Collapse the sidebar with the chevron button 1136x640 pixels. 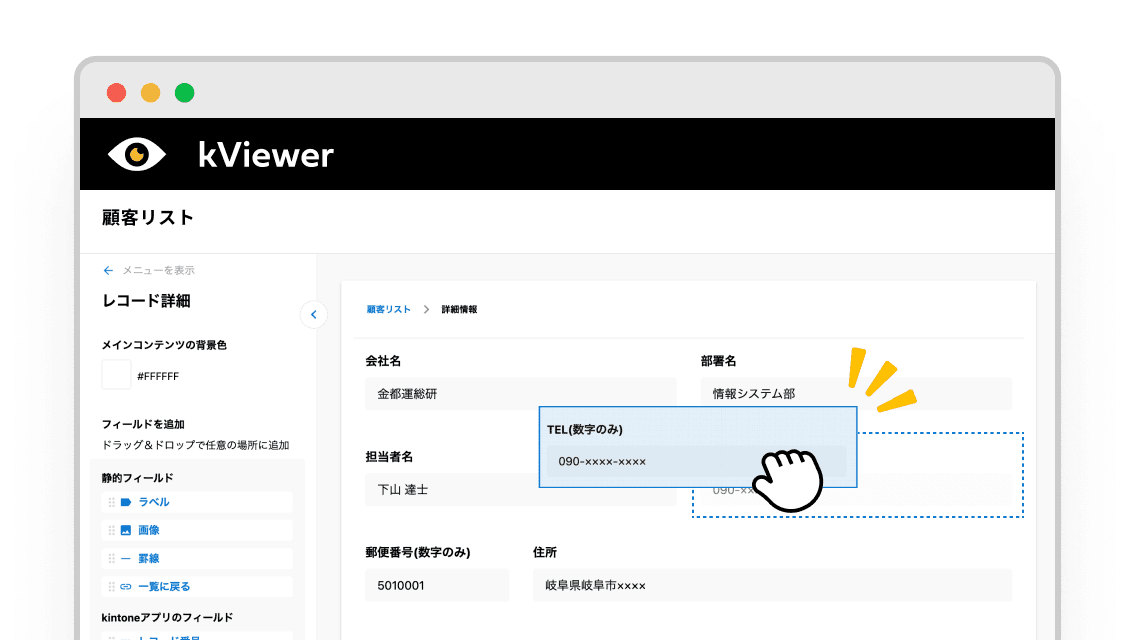(x=314, y=315)
